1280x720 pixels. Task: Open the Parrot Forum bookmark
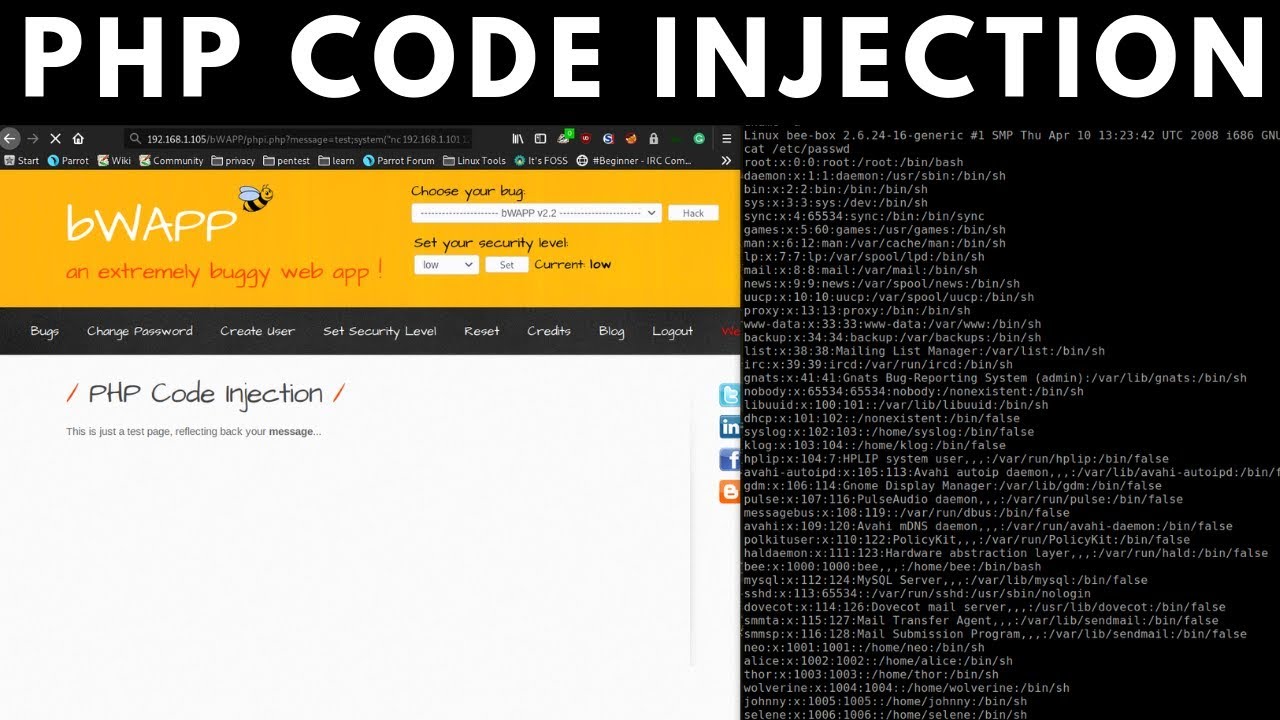click(x=399, y=160)
